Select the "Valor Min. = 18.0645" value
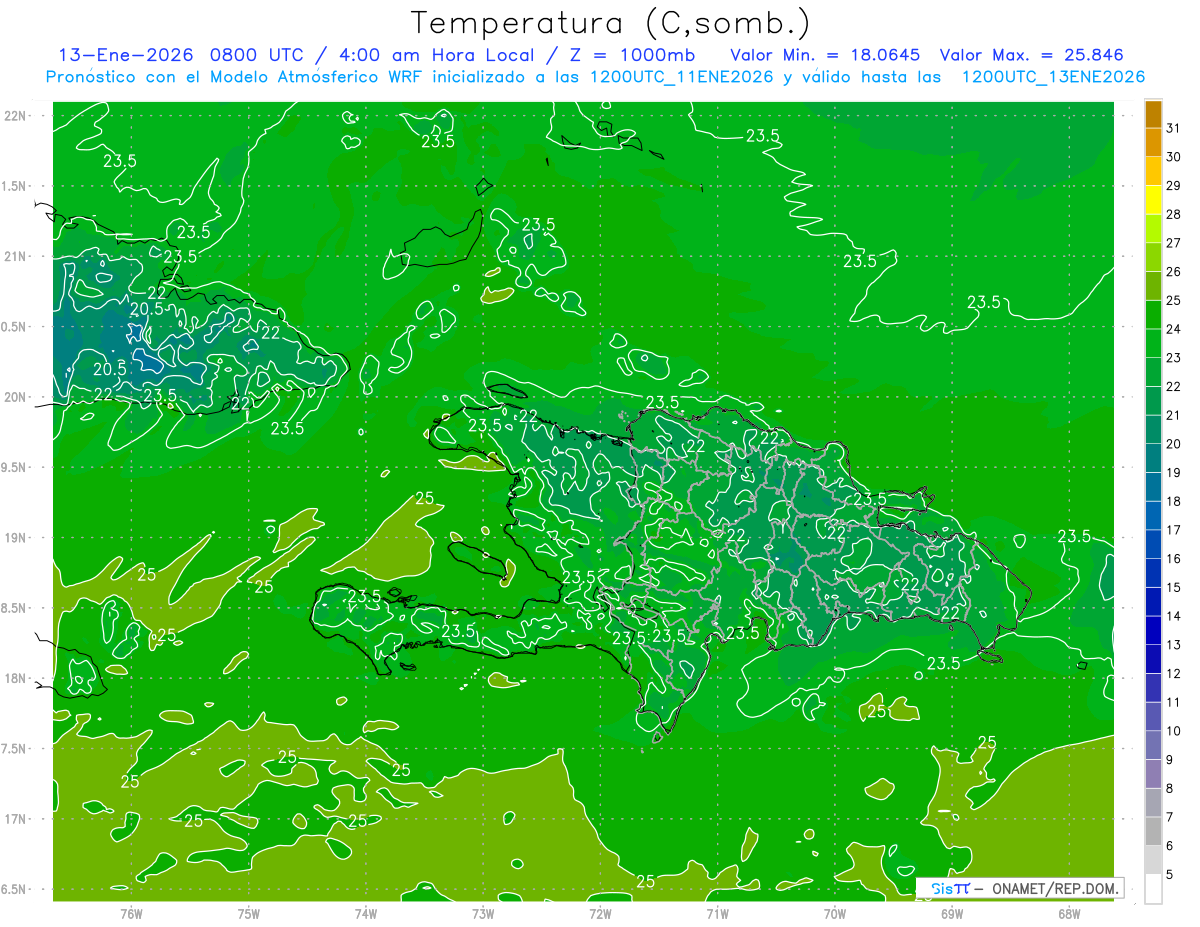Screen dimensions: 1200x927 pos(825,54)
